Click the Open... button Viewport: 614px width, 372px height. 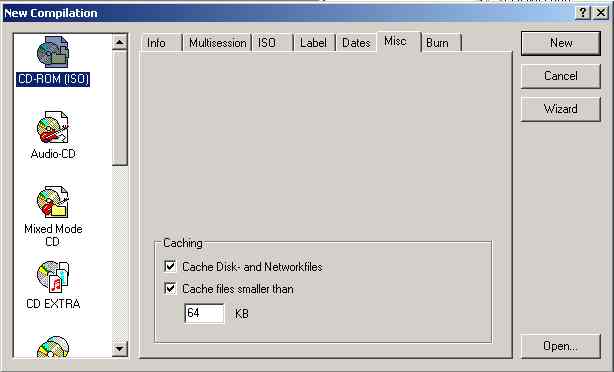click(560, 346)
